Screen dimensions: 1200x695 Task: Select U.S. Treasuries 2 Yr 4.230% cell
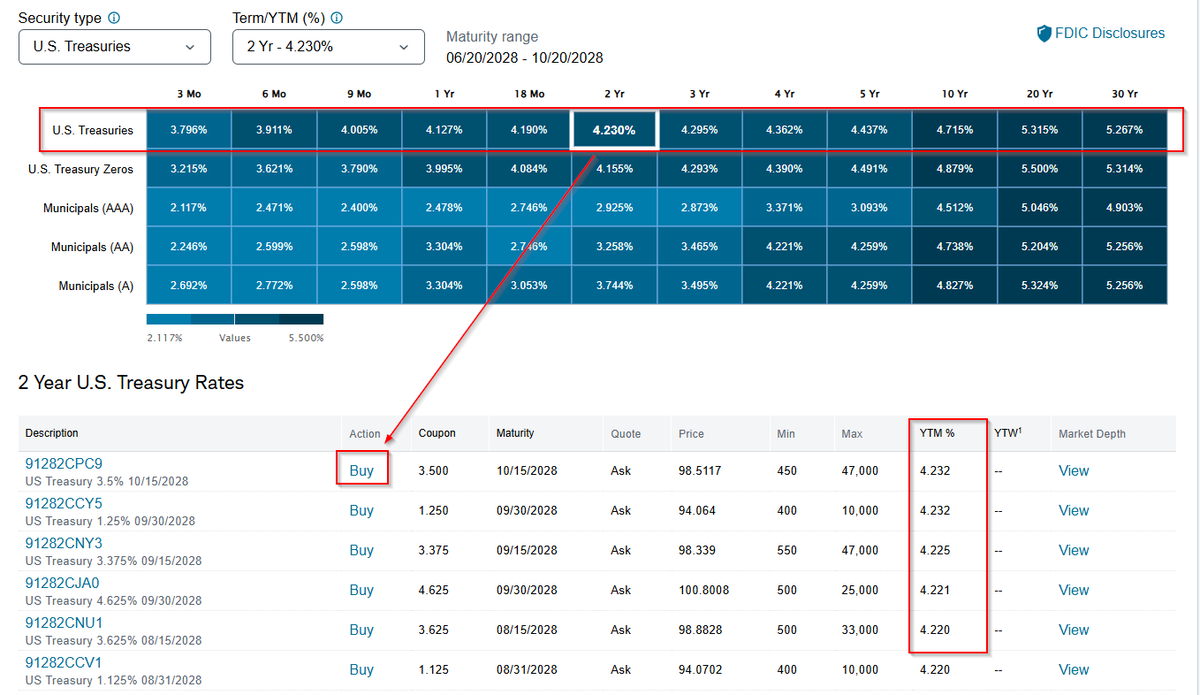pyautogui.click(x=614, y=130)
